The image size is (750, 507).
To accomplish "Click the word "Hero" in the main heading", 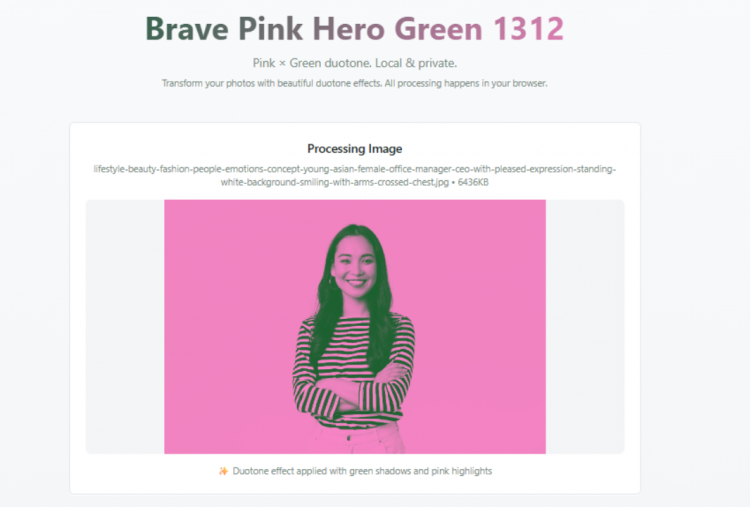I will pos(349,29).
